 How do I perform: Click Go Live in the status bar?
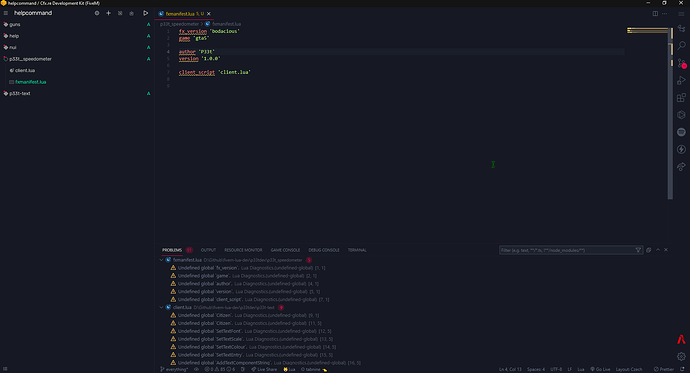(600, 369)
